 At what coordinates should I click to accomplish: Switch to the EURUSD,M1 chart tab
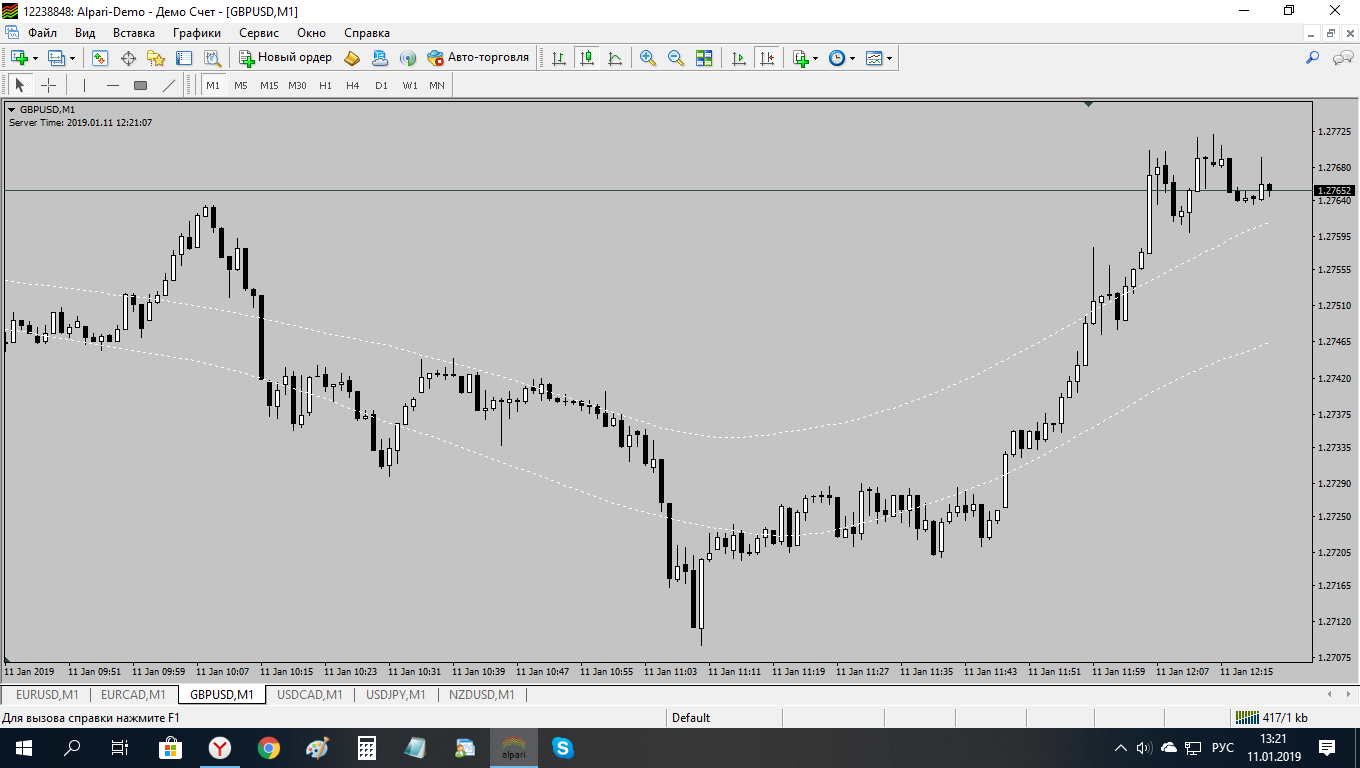(47, 694)
